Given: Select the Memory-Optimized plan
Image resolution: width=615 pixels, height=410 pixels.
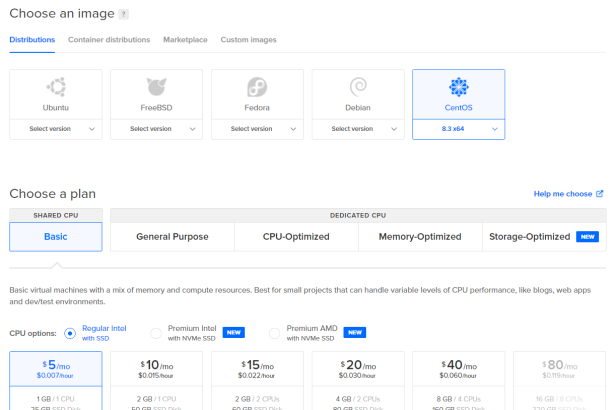Looking at the screenshot, I should (x=420, y=237).
